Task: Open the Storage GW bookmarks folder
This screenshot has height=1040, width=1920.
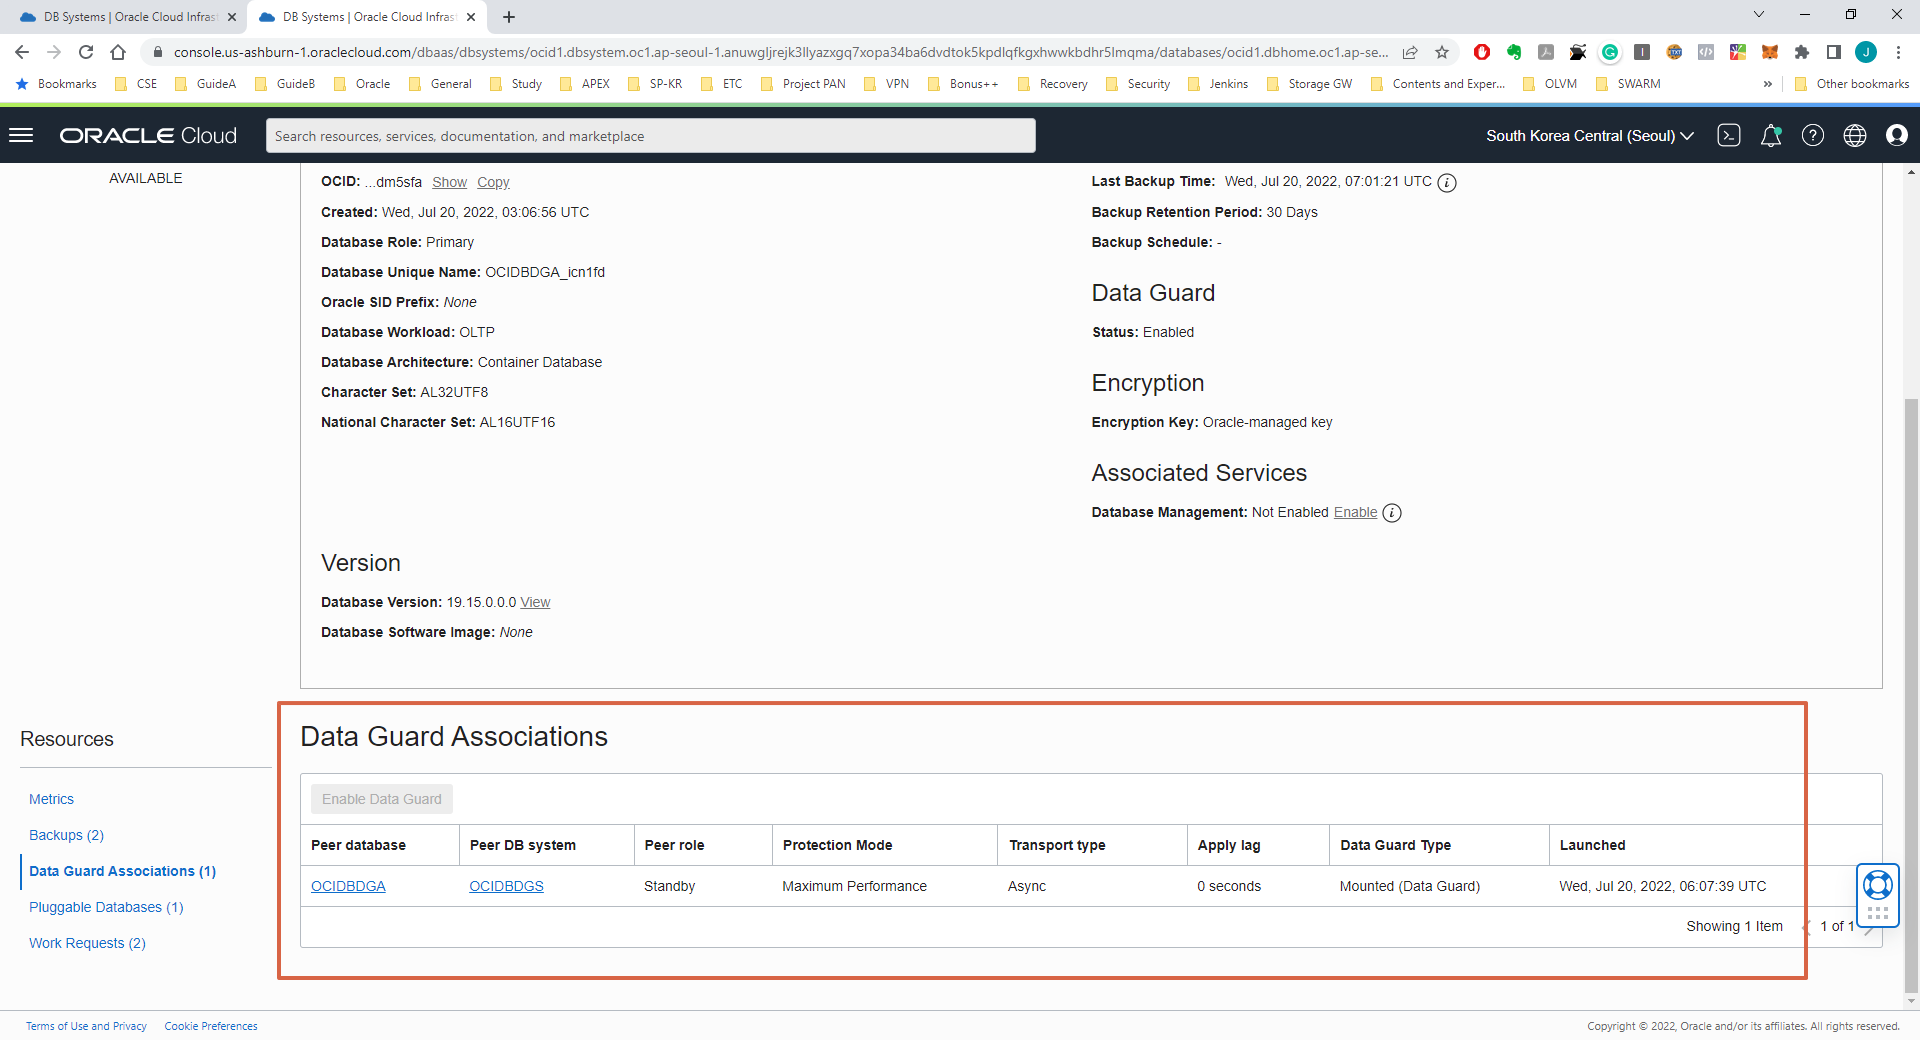Action: [1309, 84]
